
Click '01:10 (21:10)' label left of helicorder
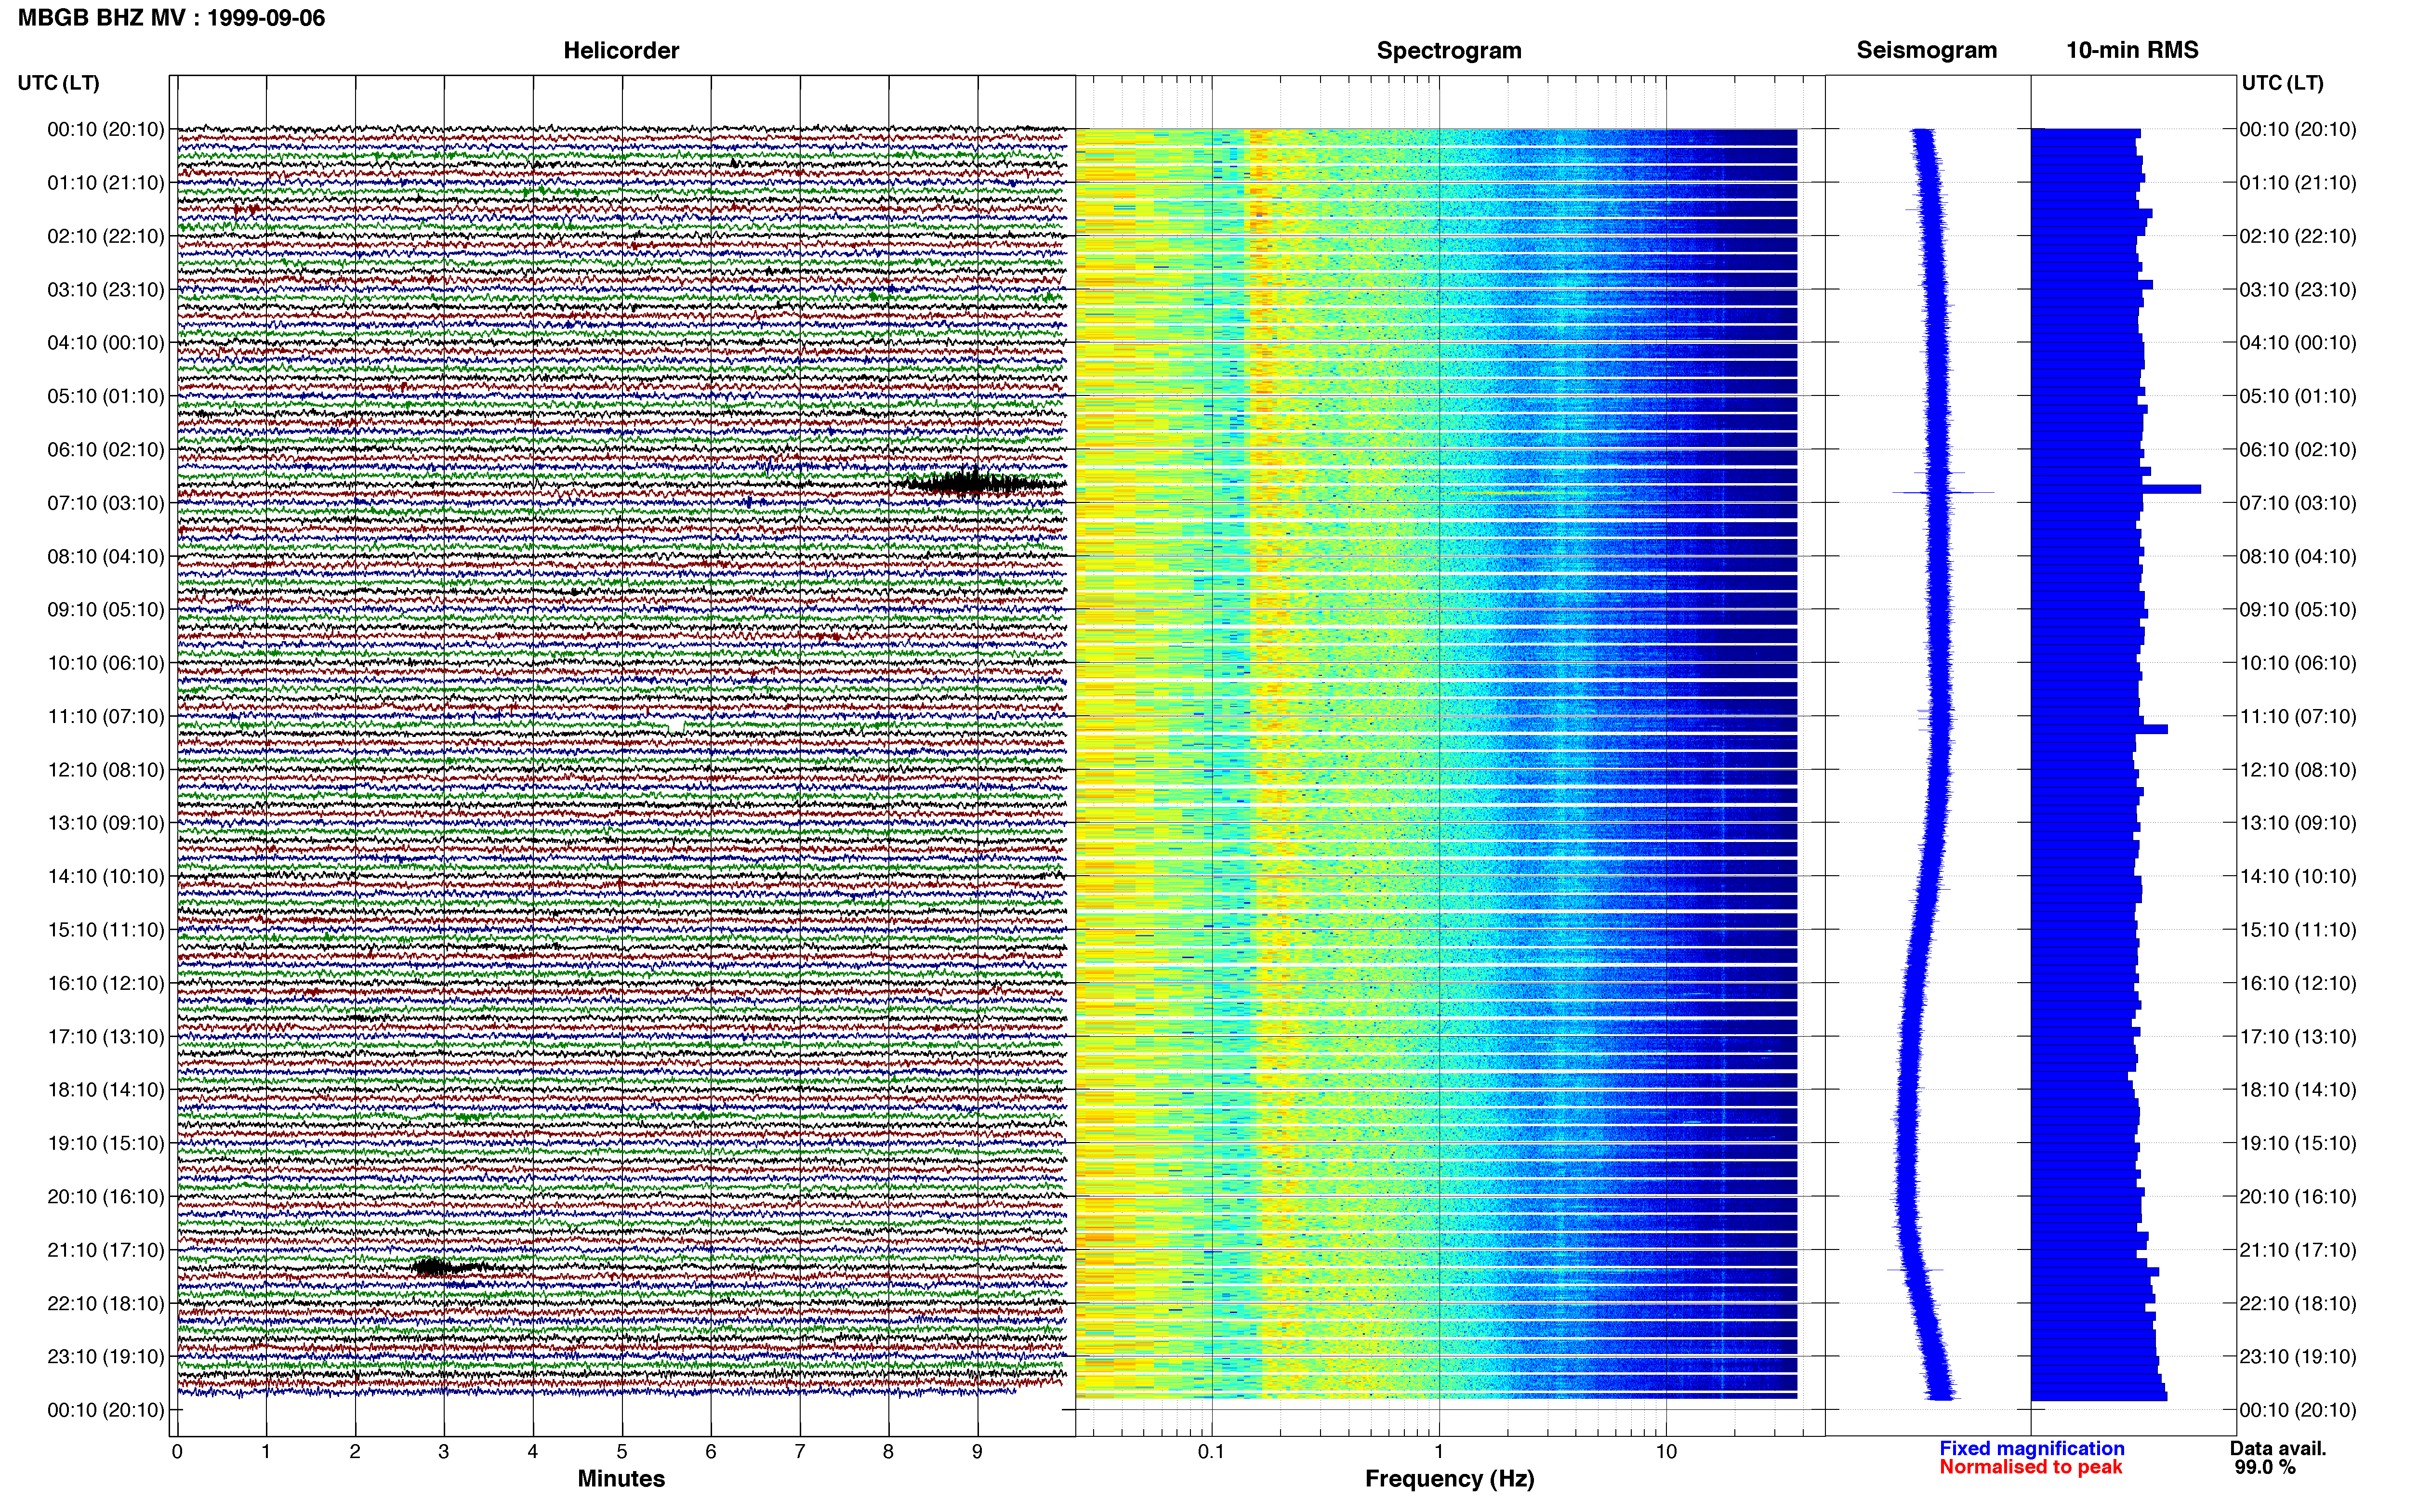click(x=106, y=183)
